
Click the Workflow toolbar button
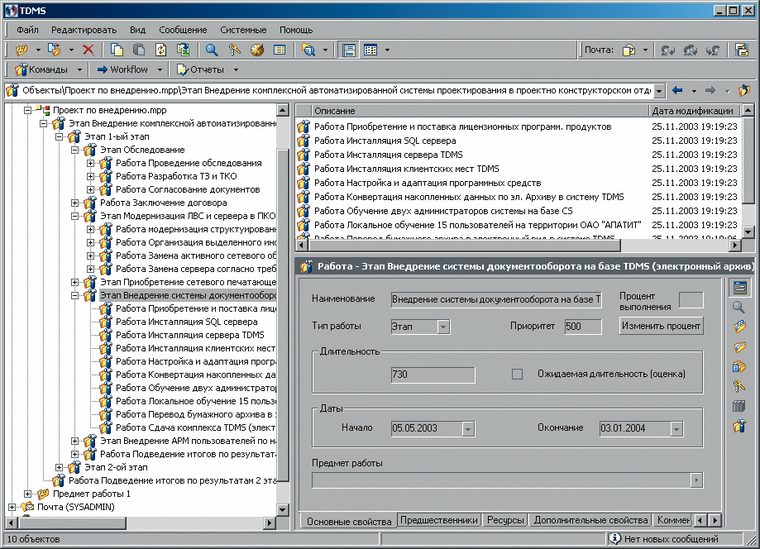tap(123, 70)
